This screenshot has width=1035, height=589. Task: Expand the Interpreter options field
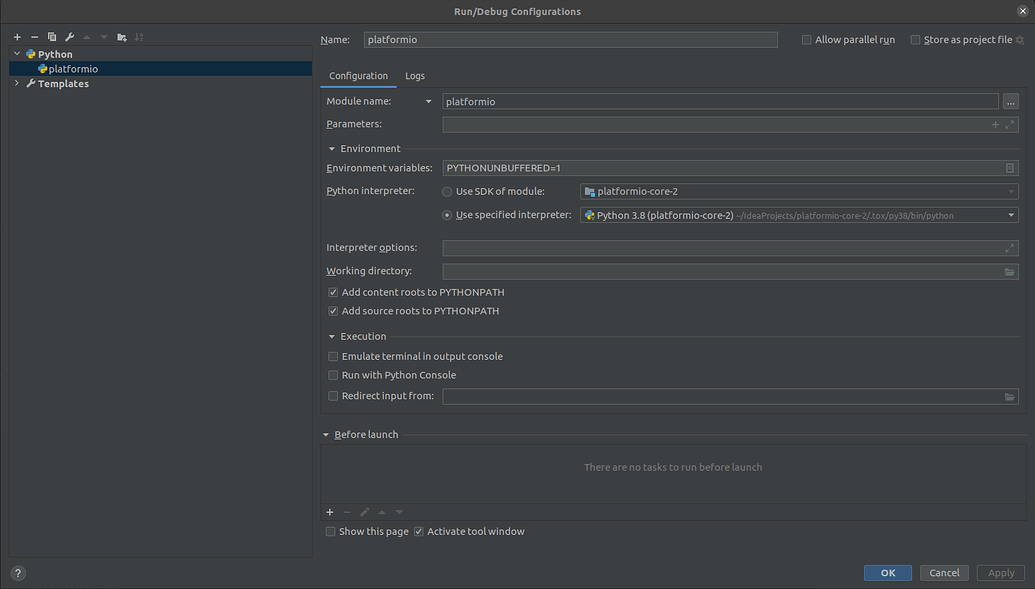click(x=1010, y=248)
